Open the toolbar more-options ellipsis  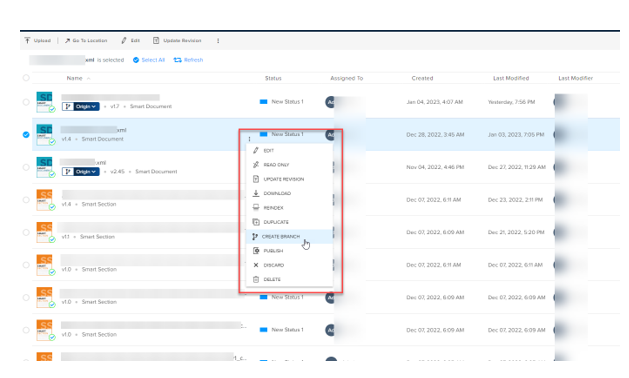coord(218,41)
